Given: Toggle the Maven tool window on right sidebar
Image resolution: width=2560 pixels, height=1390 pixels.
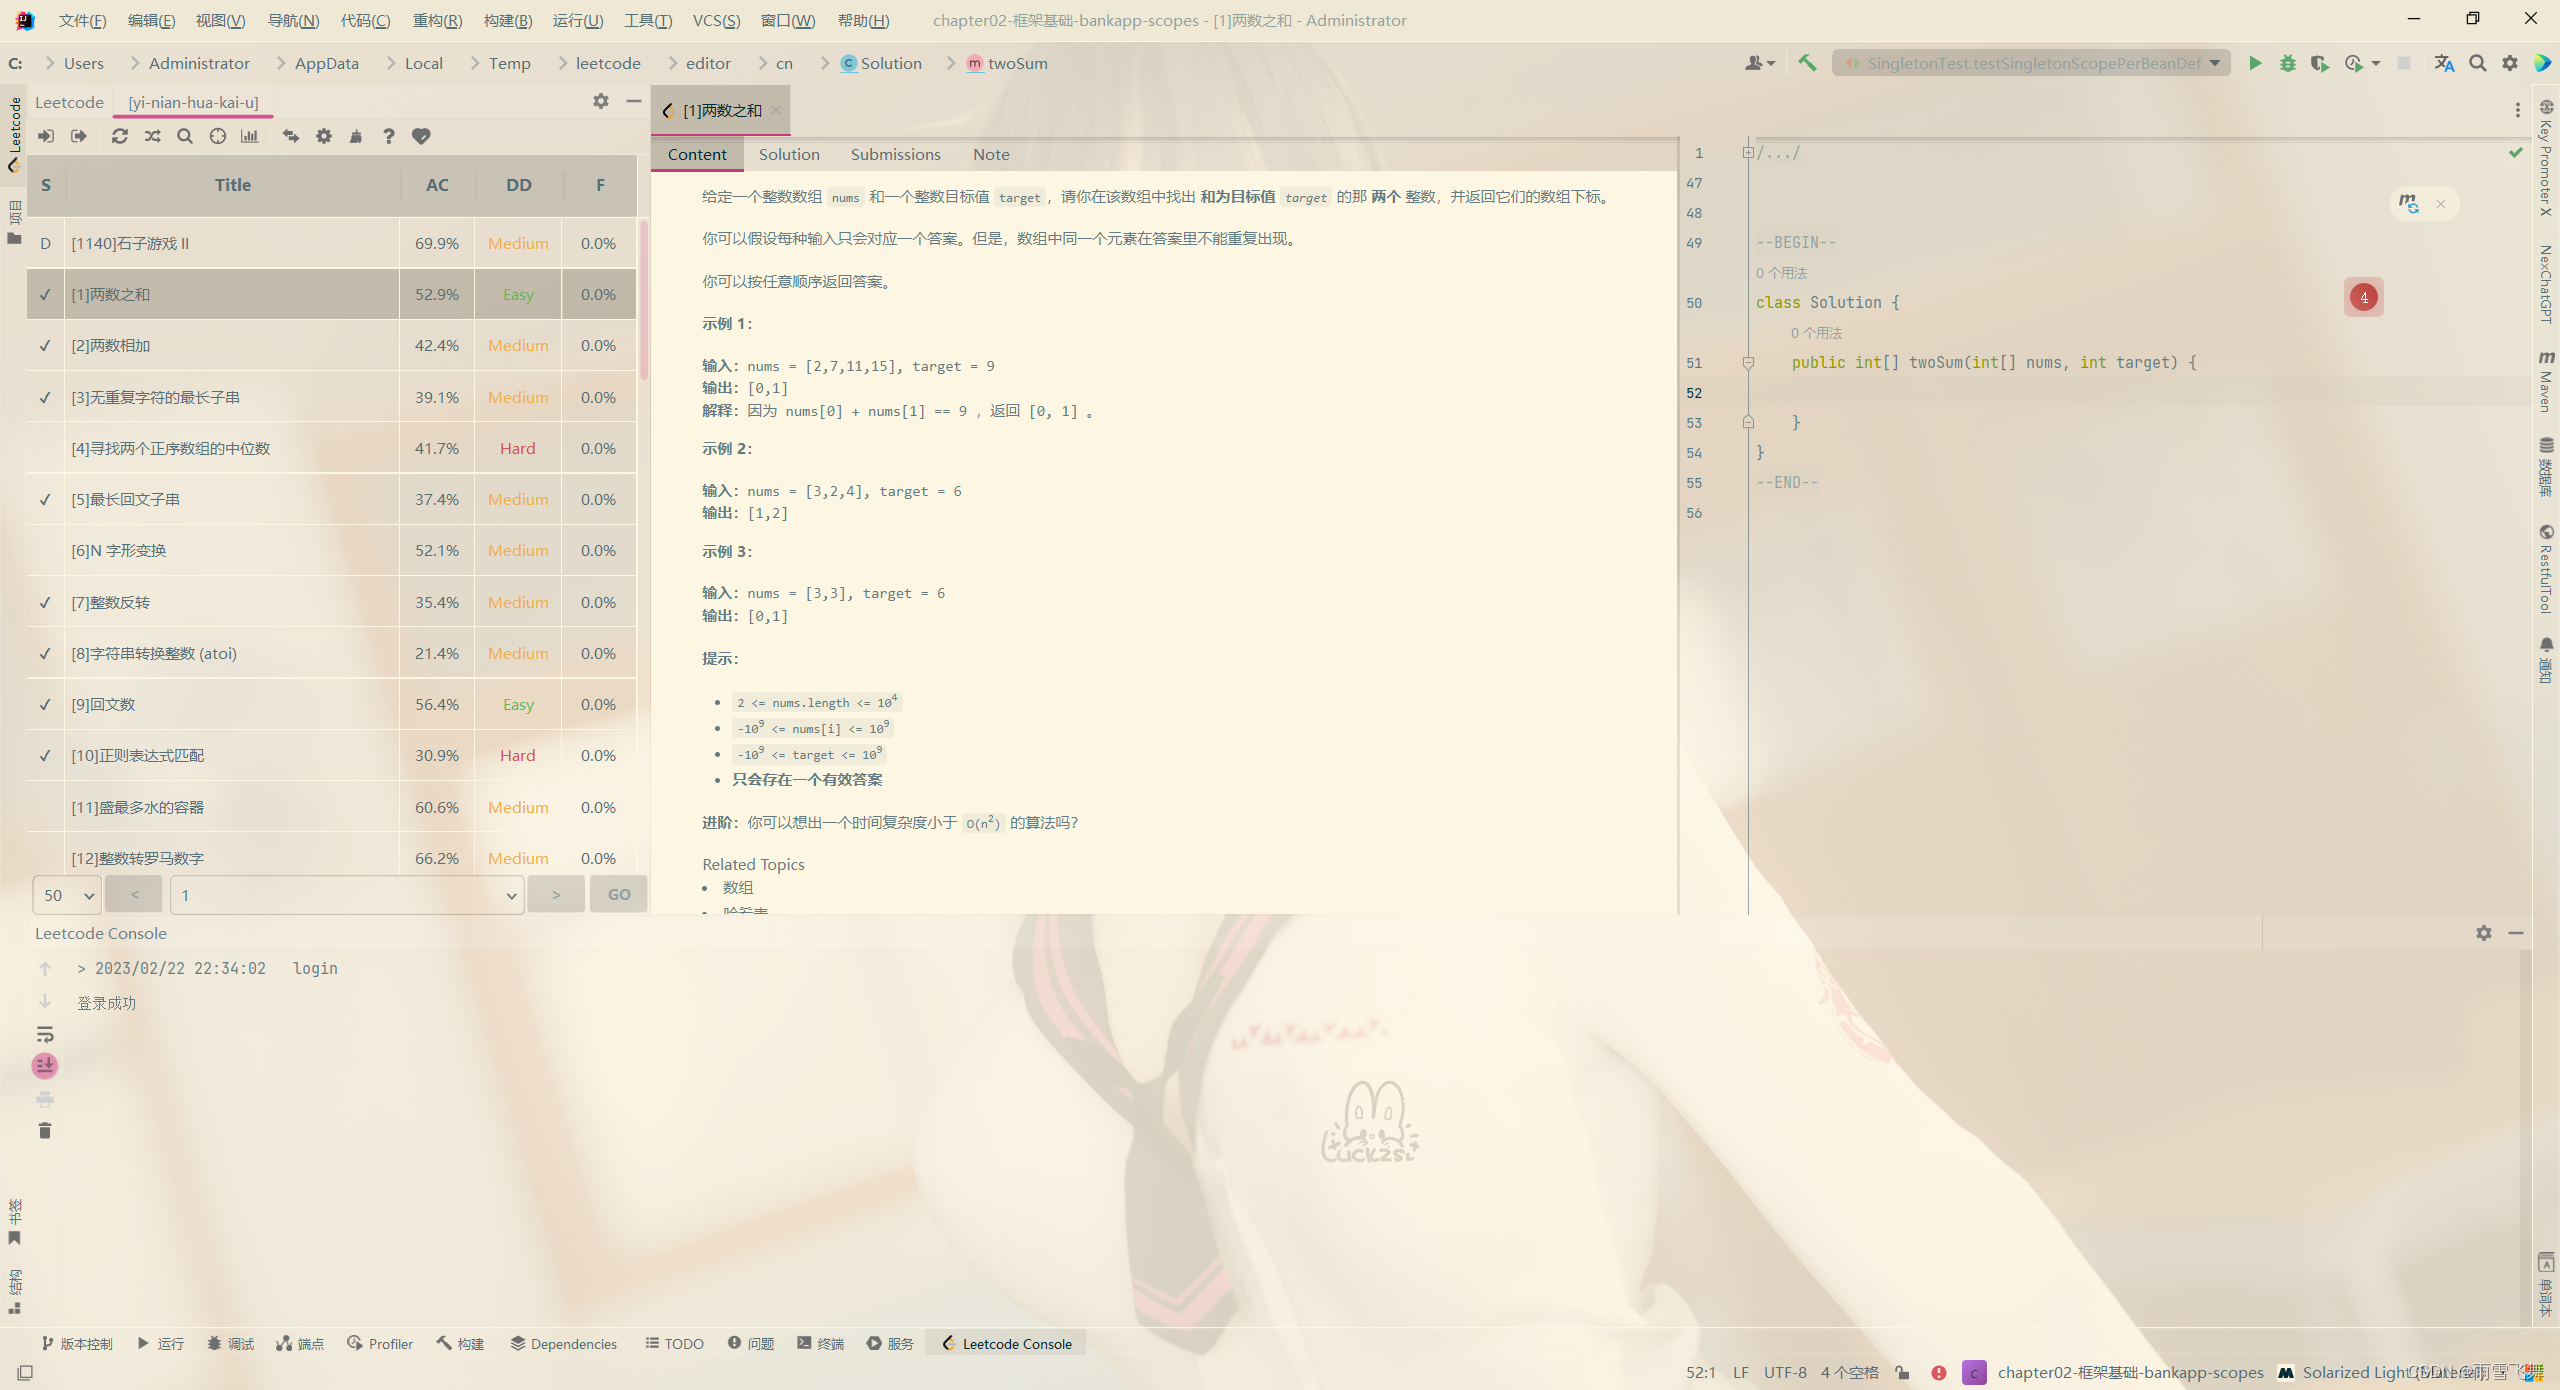Looking at the screenshot, I should coord(2547,381).
